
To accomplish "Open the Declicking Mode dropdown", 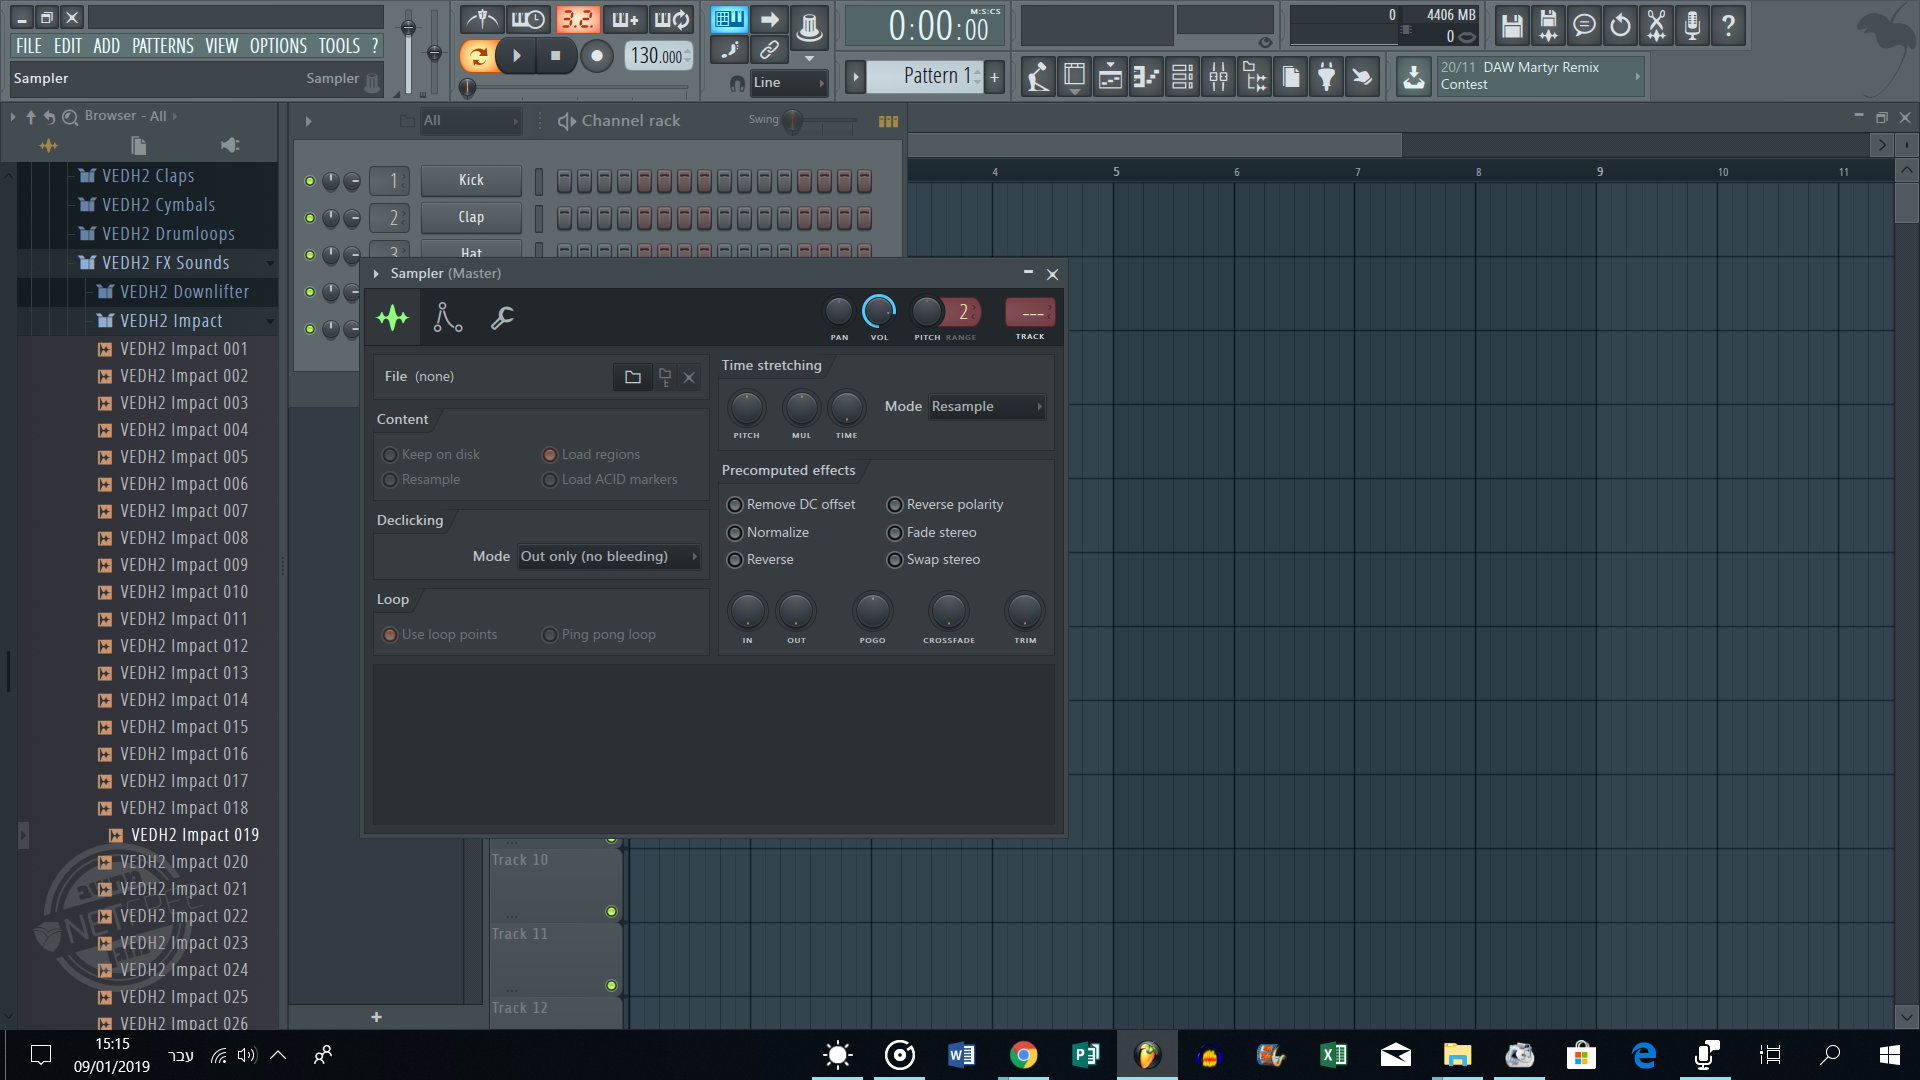I will click(608, 557).
